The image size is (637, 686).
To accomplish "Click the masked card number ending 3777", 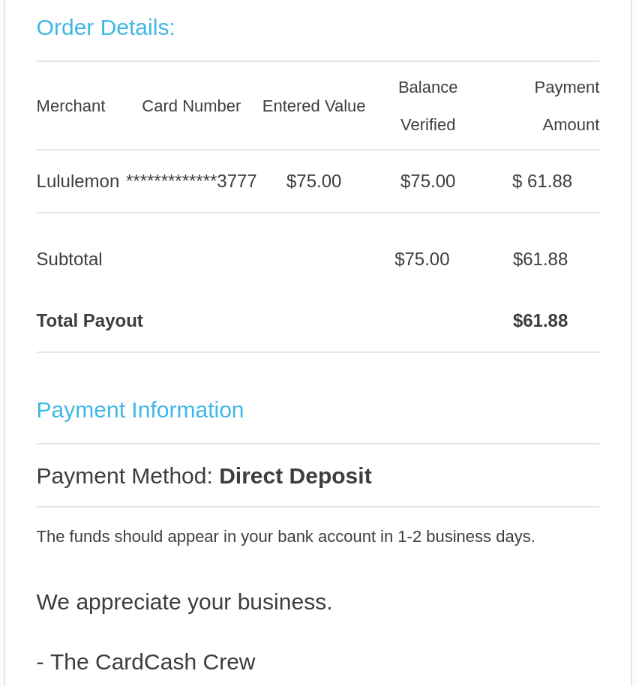I will (x=191, y=181).
